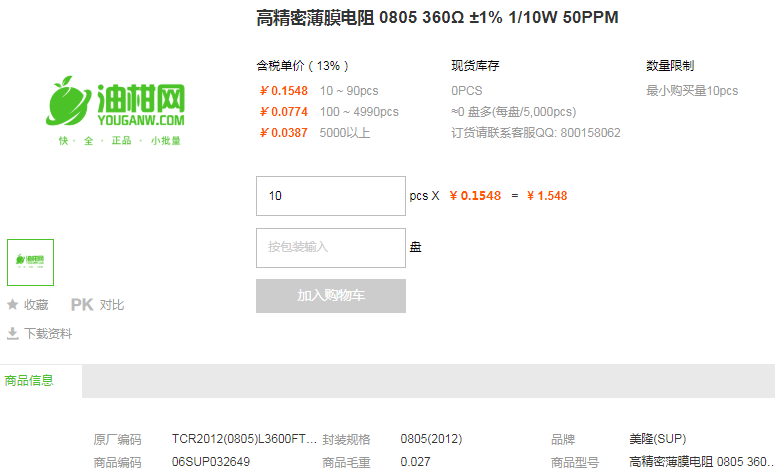Click the 最小购买量10pcs text
775x470 pixels.
tap(692, 91)
